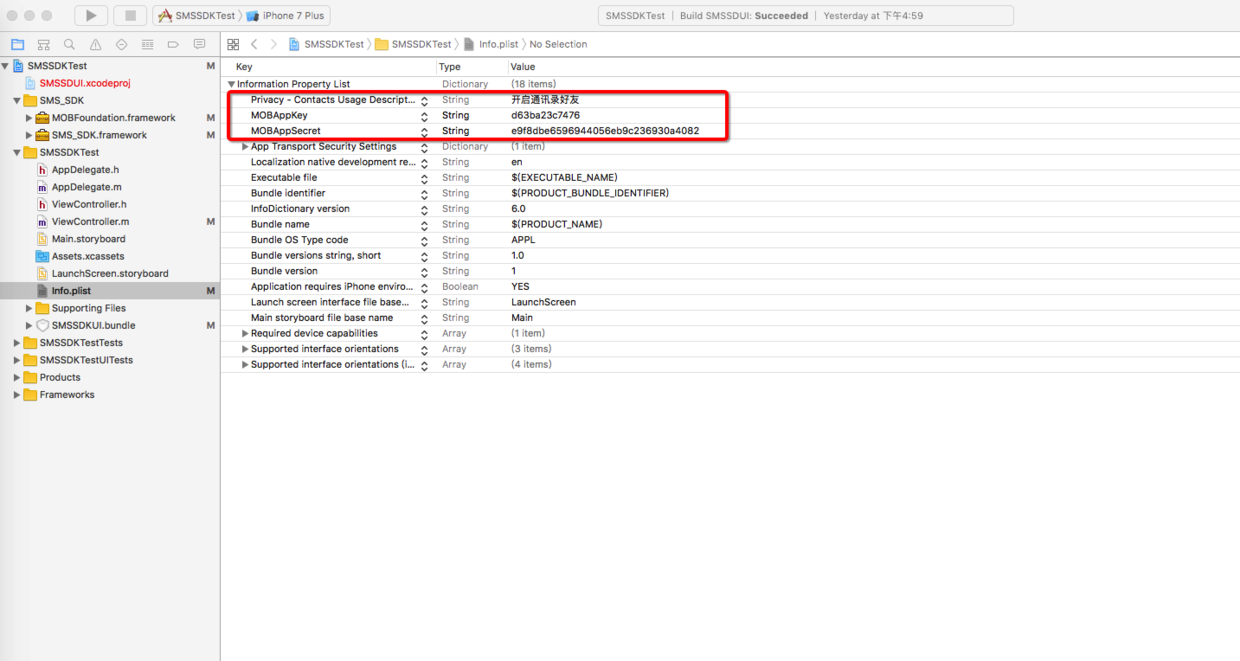This screenshot has width=1240, height=661.
Task: Click No Selection in the jump bar
Action: (558, 44)
